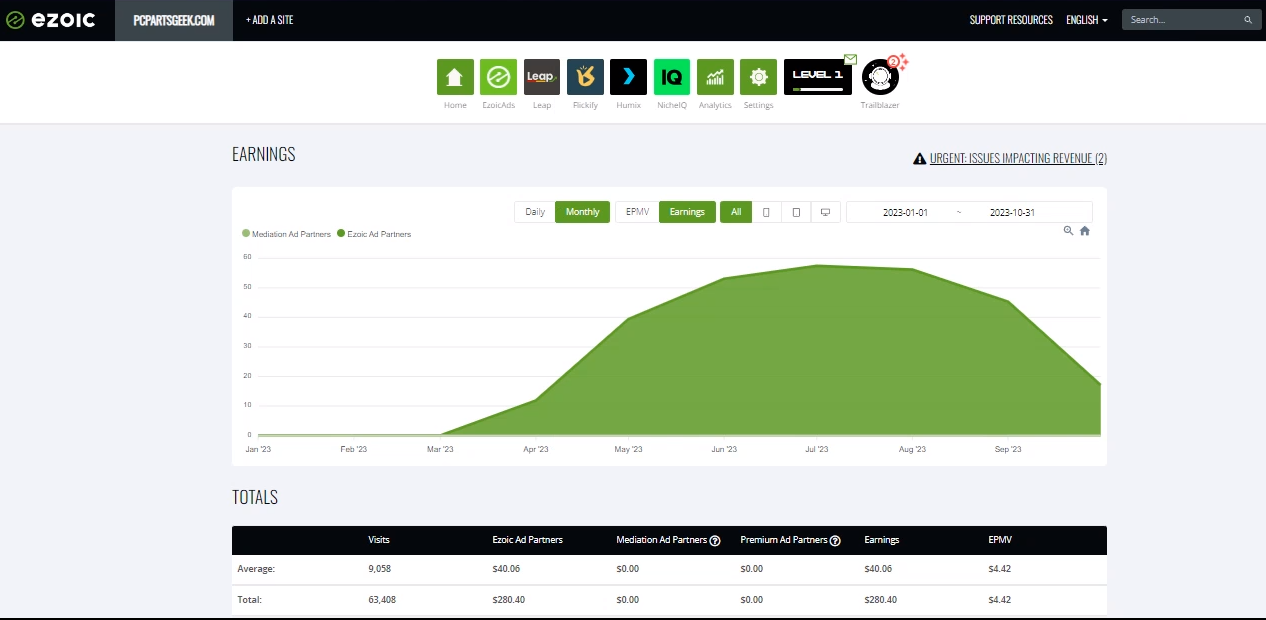
Task: Select the All devices toggle
Action: coord(736,212)
